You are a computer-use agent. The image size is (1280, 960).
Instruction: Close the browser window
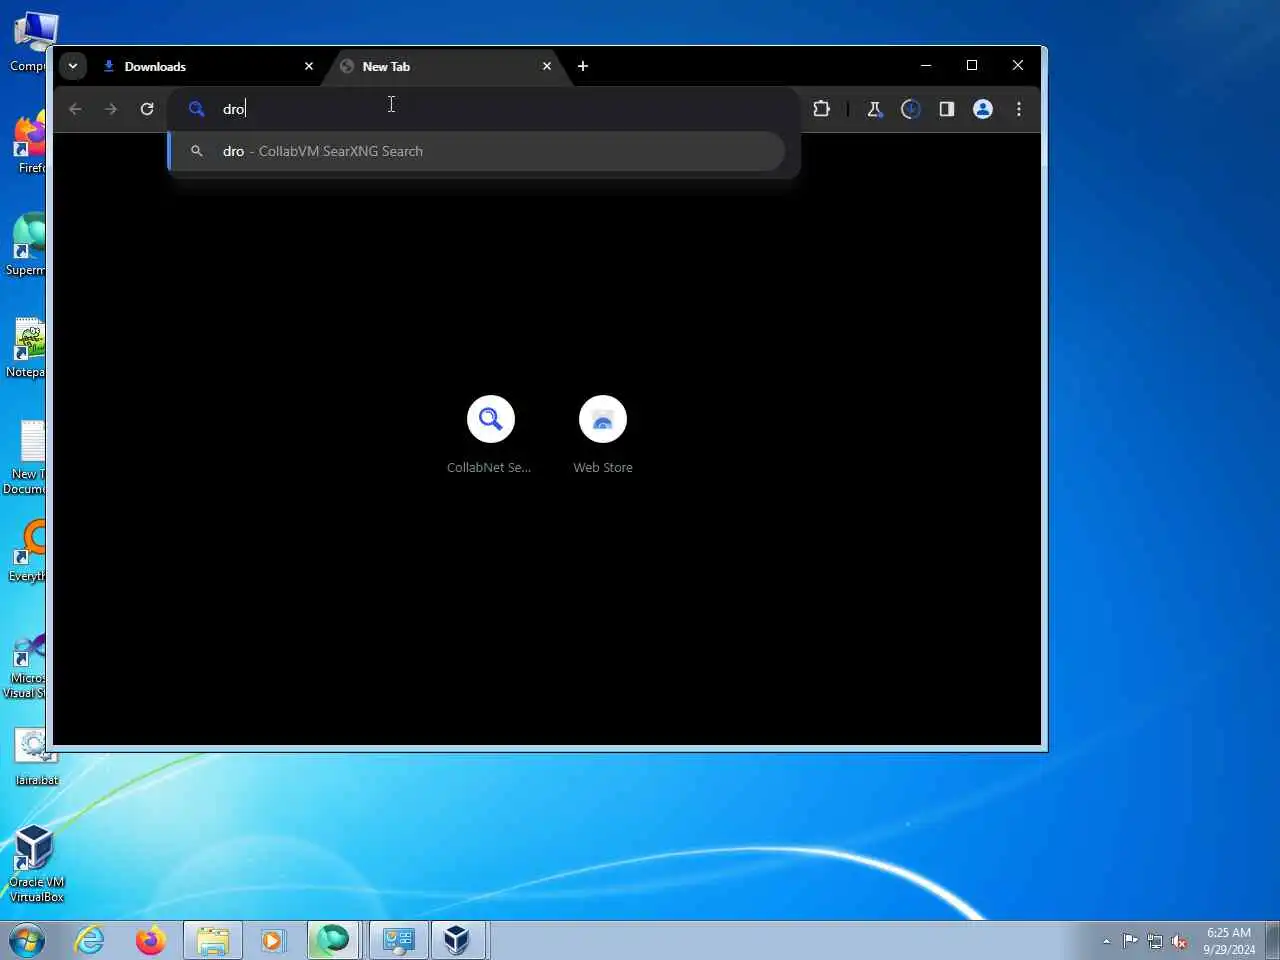(x=1018, y=65)
